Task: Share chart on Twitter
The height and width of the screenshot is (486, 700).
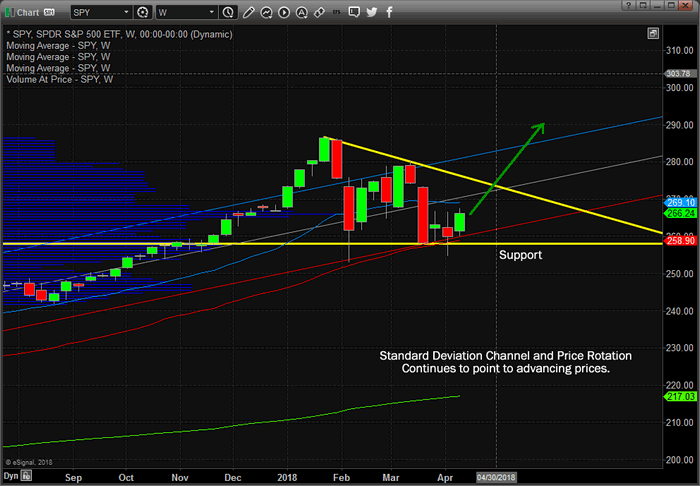Action: point(371,12)
